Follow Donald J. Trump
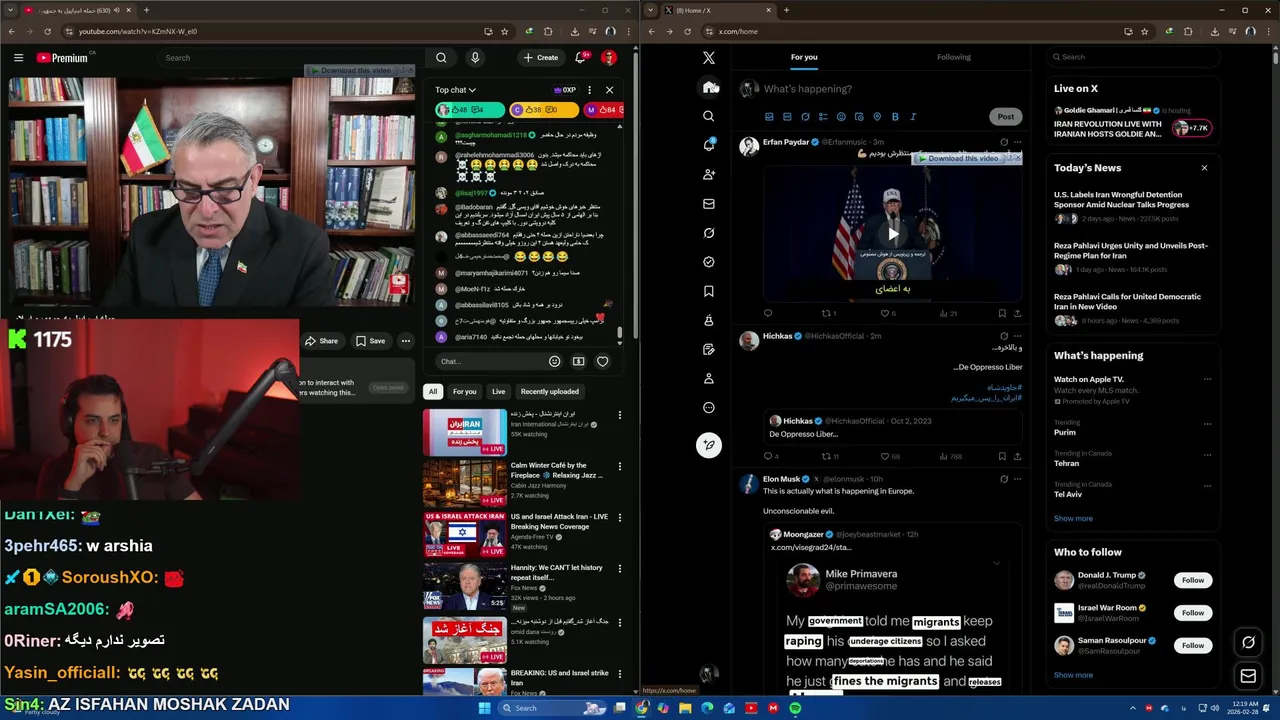 pos(1193,580)
